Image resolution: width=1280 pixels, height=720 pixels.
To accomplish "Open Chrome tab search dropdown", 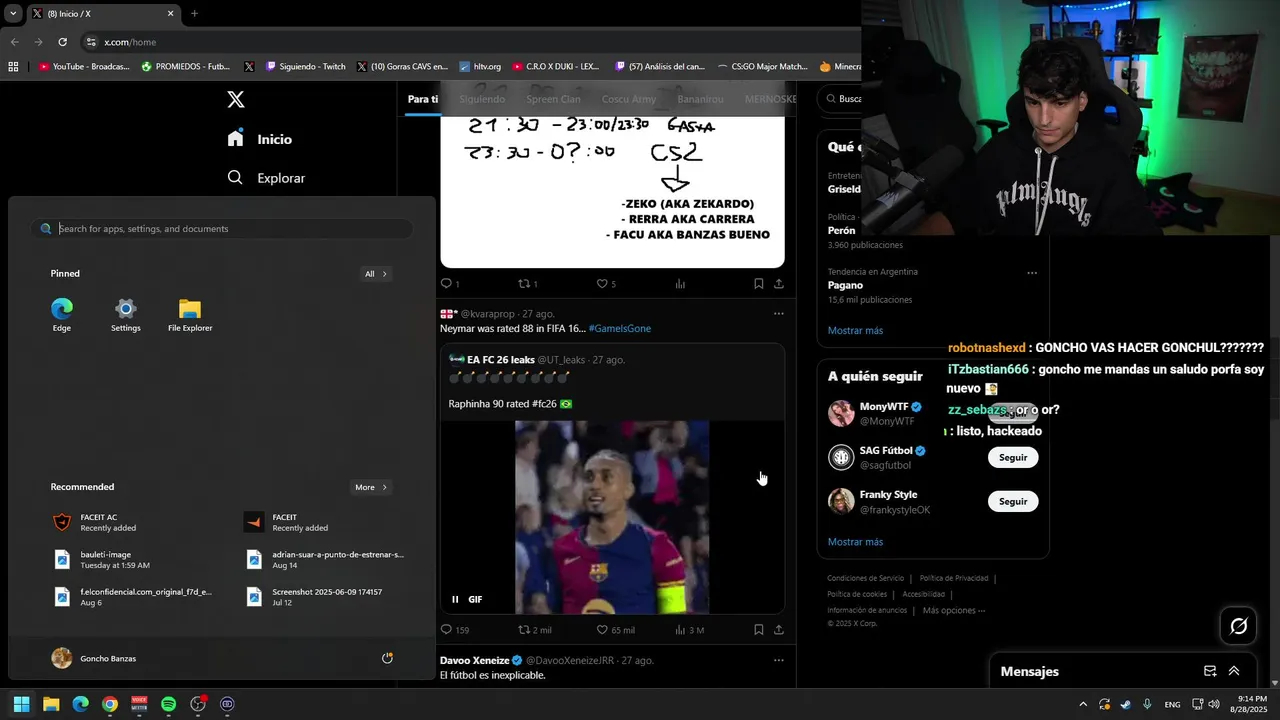I will (x=13, y=14).
